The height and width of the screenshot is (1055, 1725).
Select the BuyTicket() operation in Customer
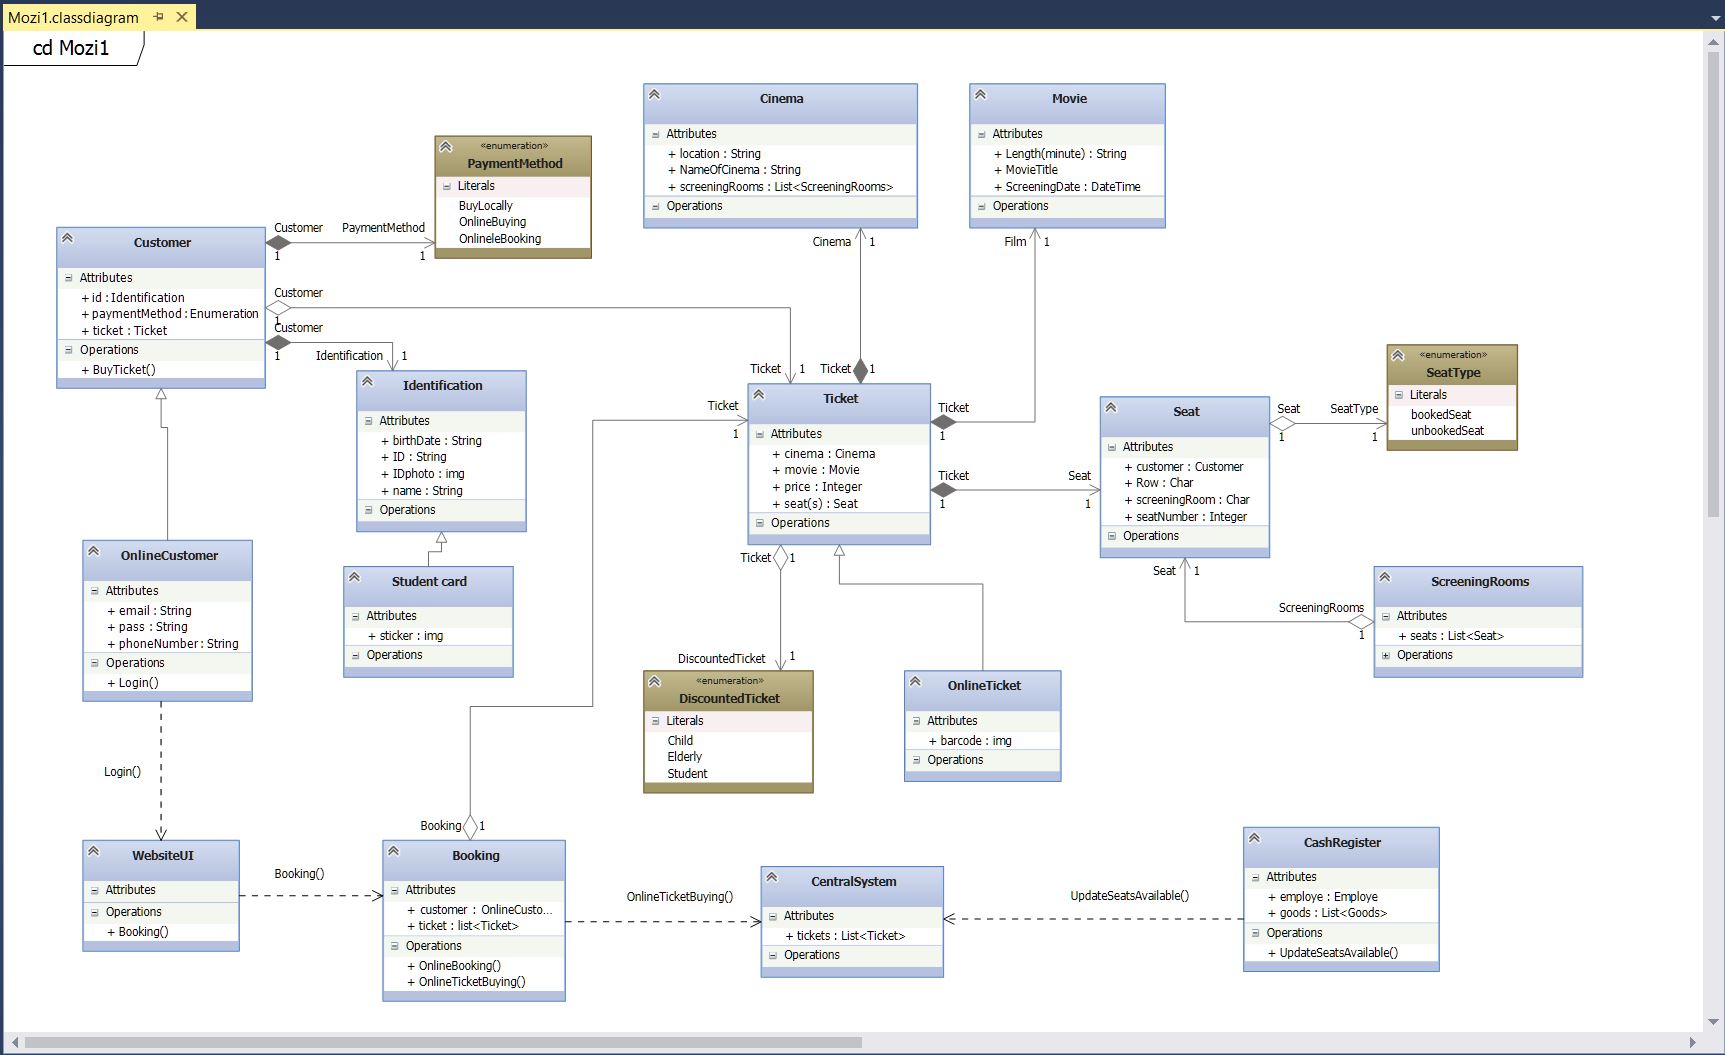[120, 369]
